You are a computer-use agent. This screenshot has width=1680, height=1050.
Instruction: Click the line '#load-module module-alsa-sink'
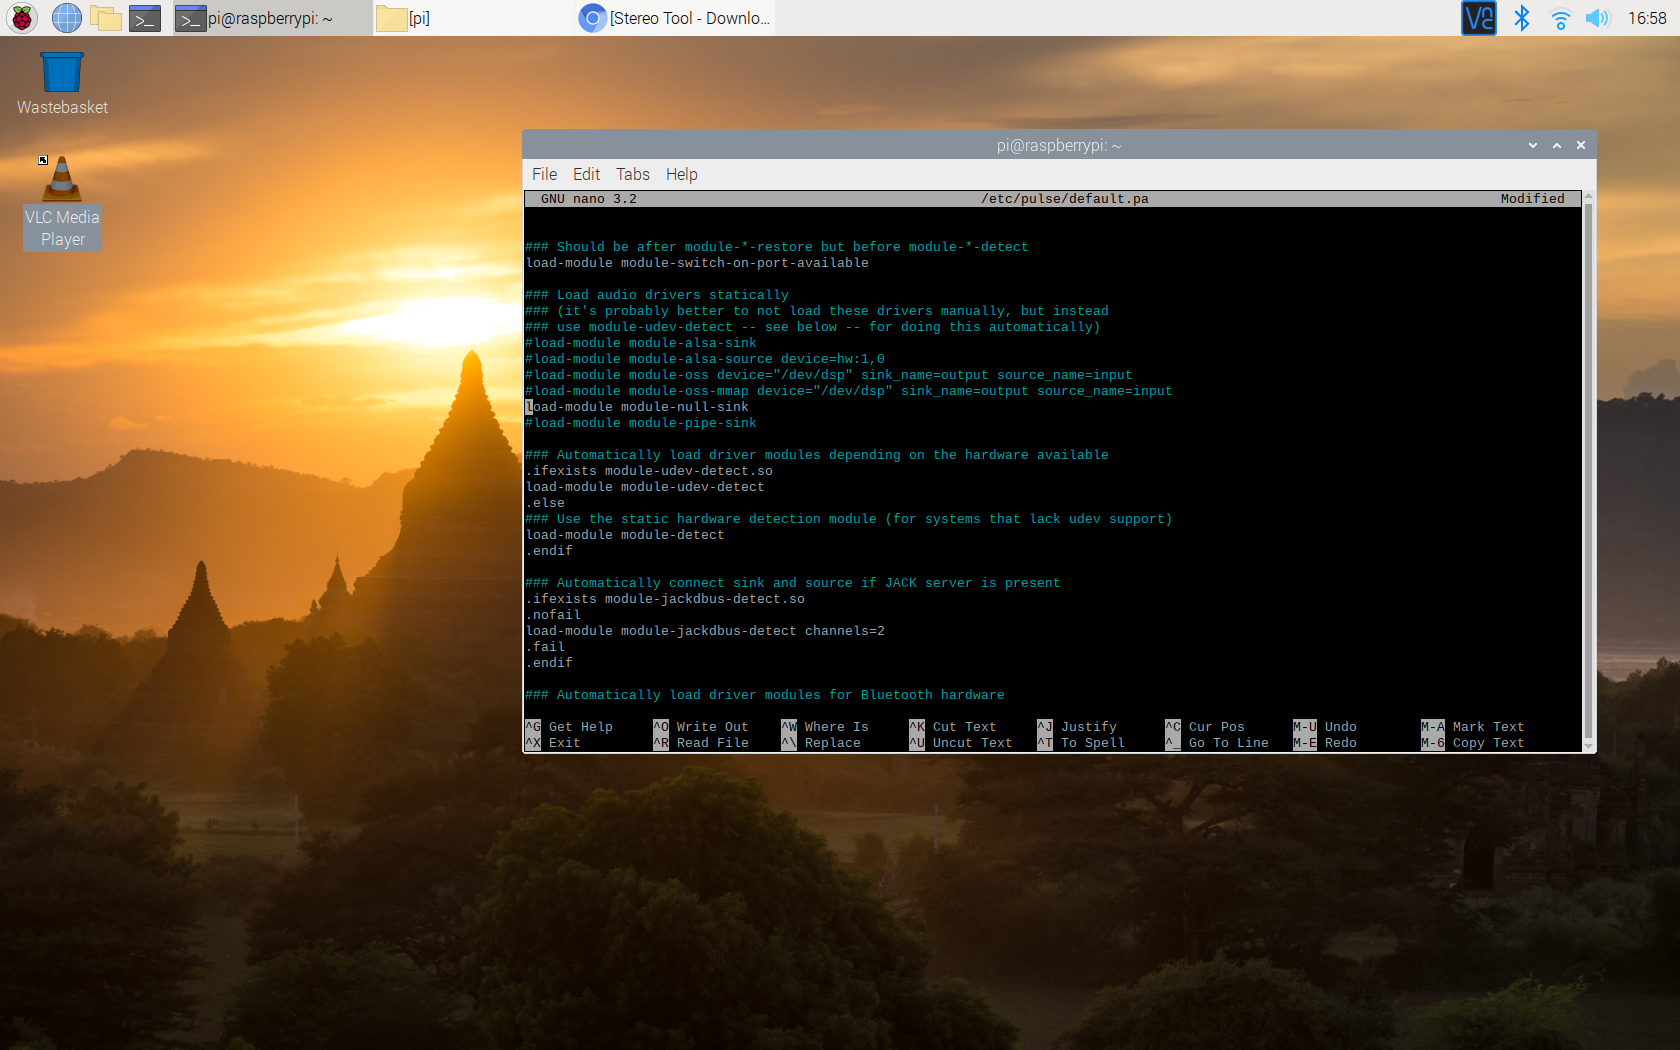pos(641,343)
